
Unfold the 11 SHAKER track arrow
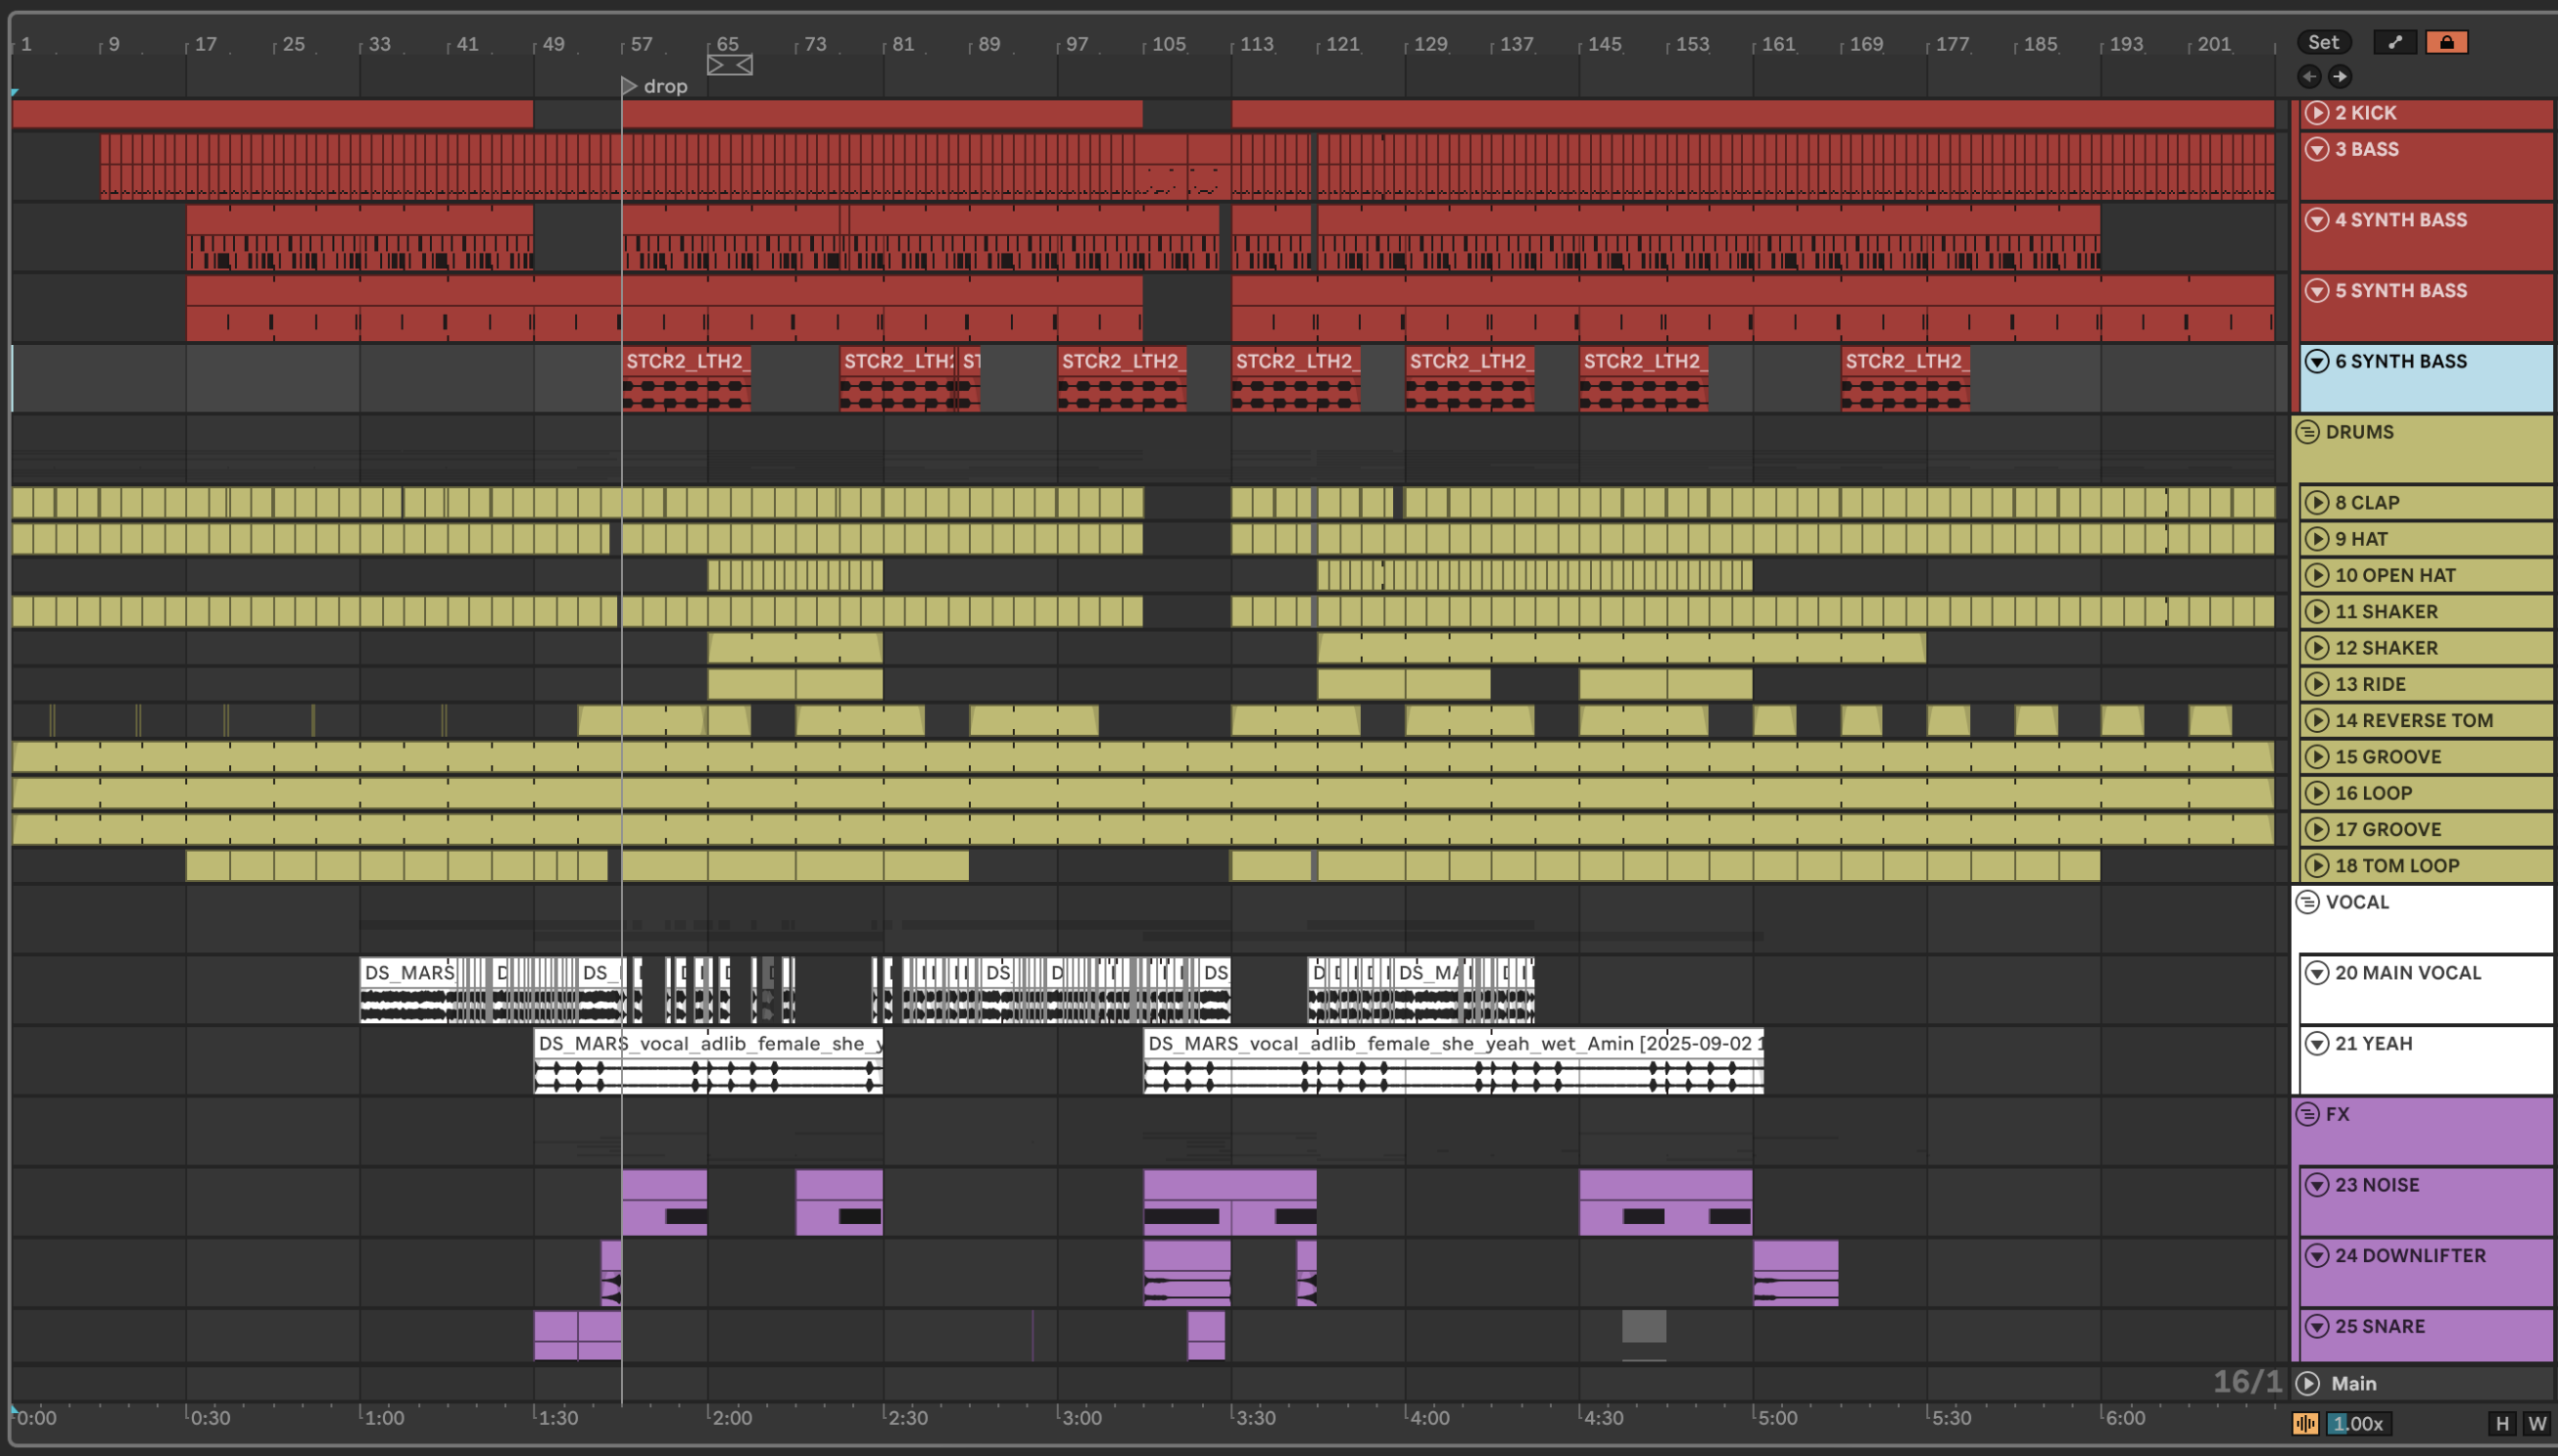(x=2316, y=612)
